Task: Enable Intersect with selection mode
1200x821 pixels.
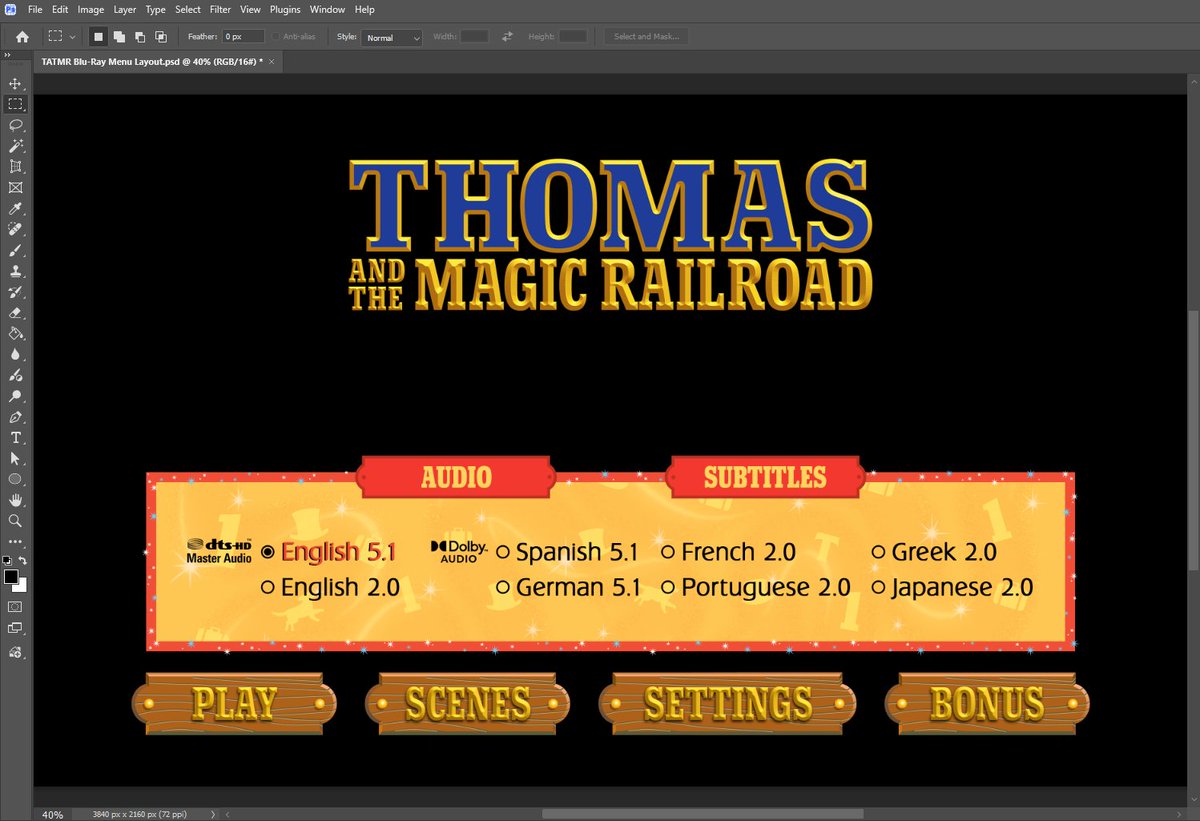Action: [161, 37]
